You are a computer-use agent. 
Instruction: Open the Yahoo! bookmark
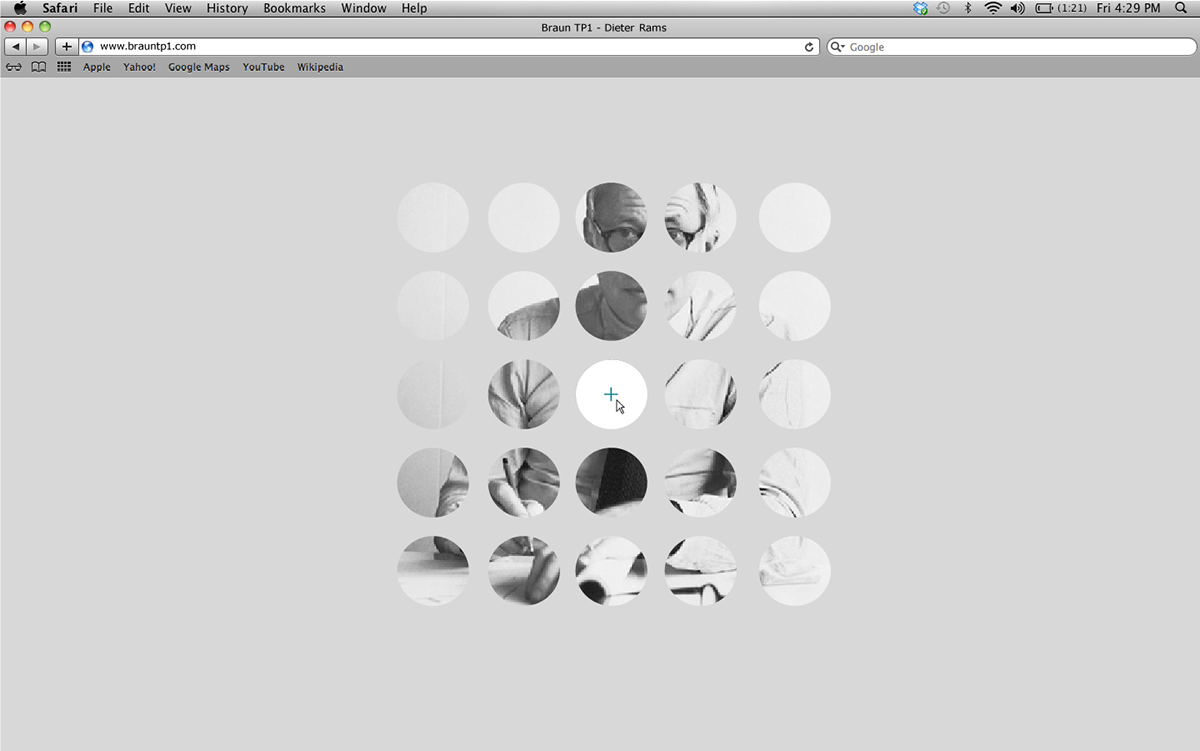(x=139, y=67)
